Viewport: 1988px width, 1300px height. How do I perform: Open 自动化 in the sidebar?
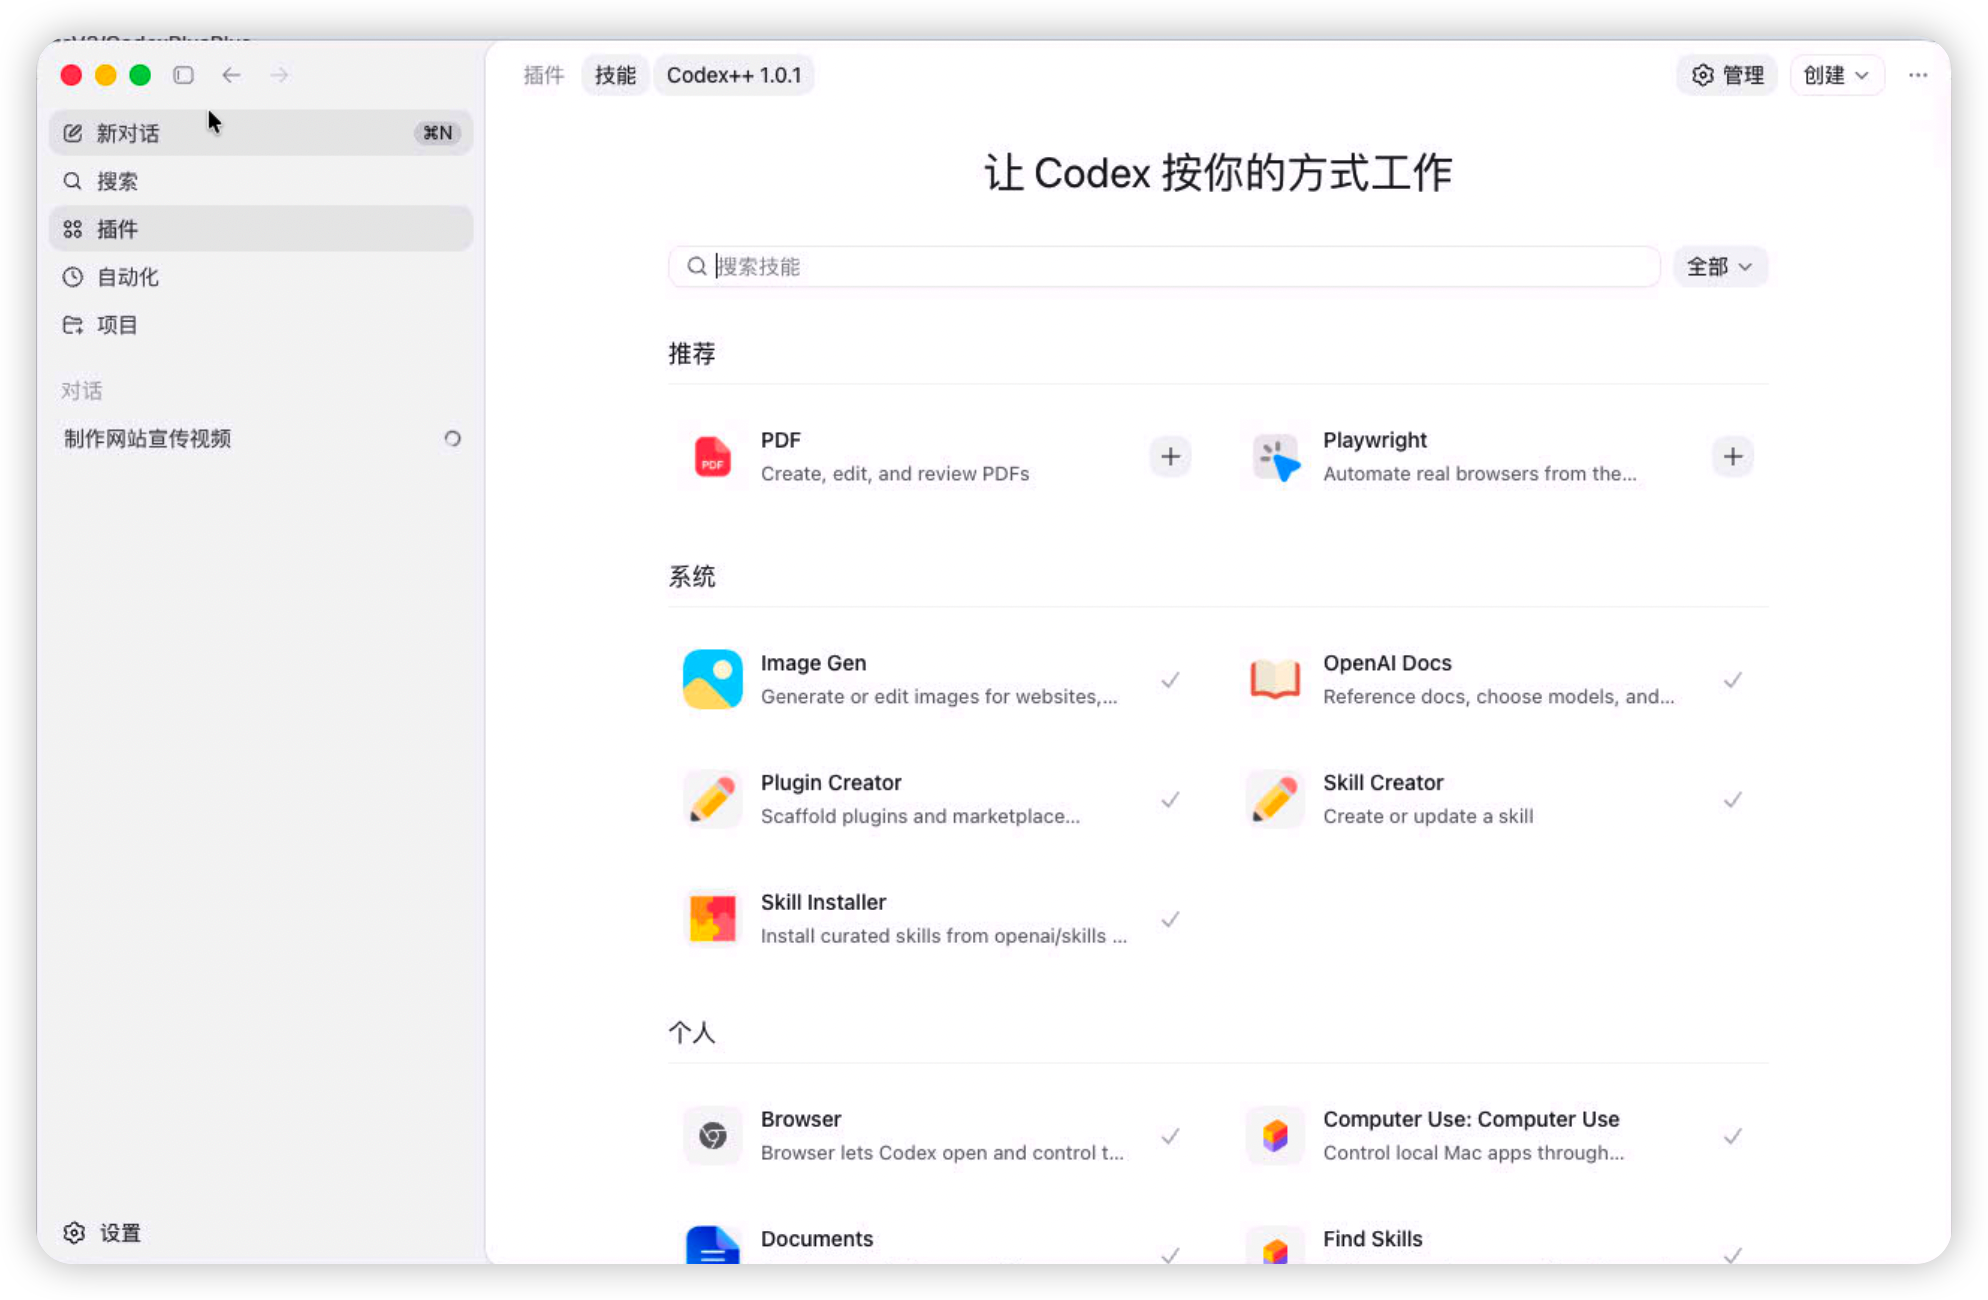[260, 277]
